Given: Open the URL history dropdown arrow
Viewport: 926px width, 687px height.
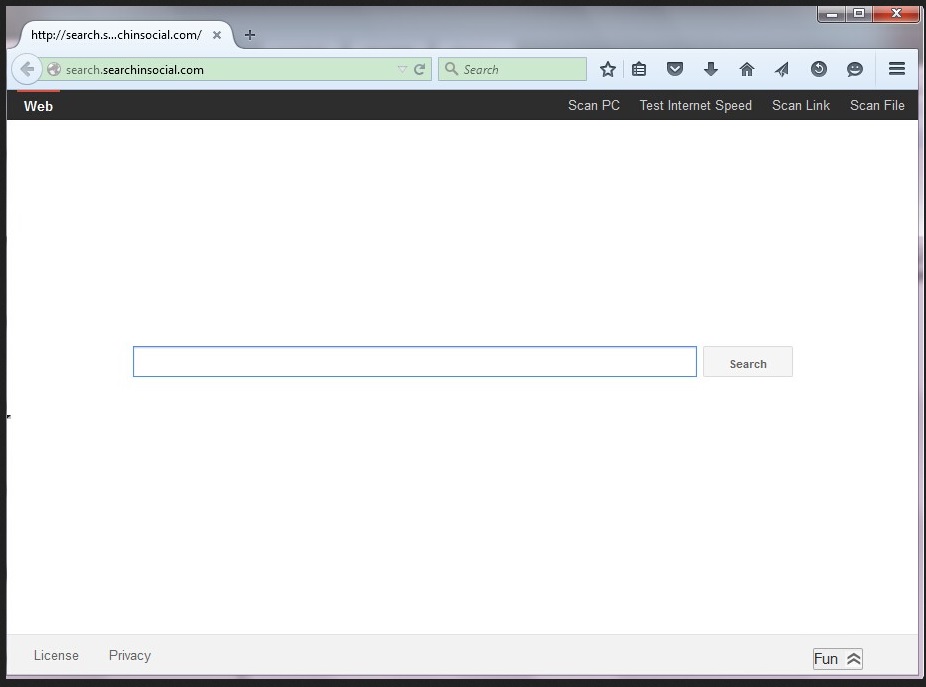Looking at the screenshot, I should [x=402, y=69].
